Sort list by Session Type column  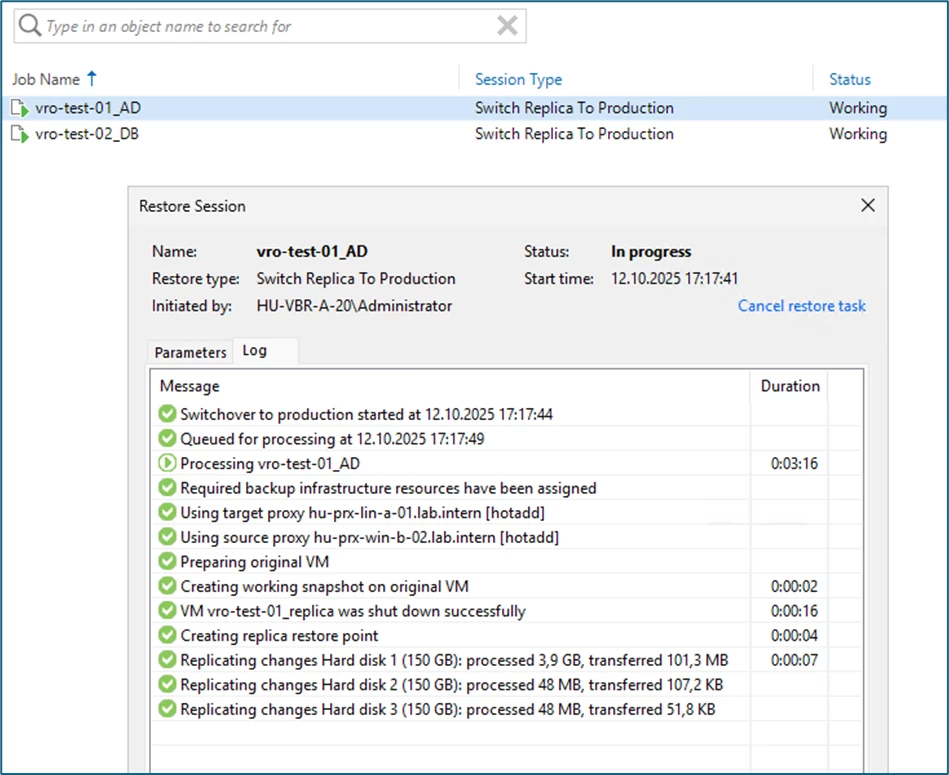(518, 79)
